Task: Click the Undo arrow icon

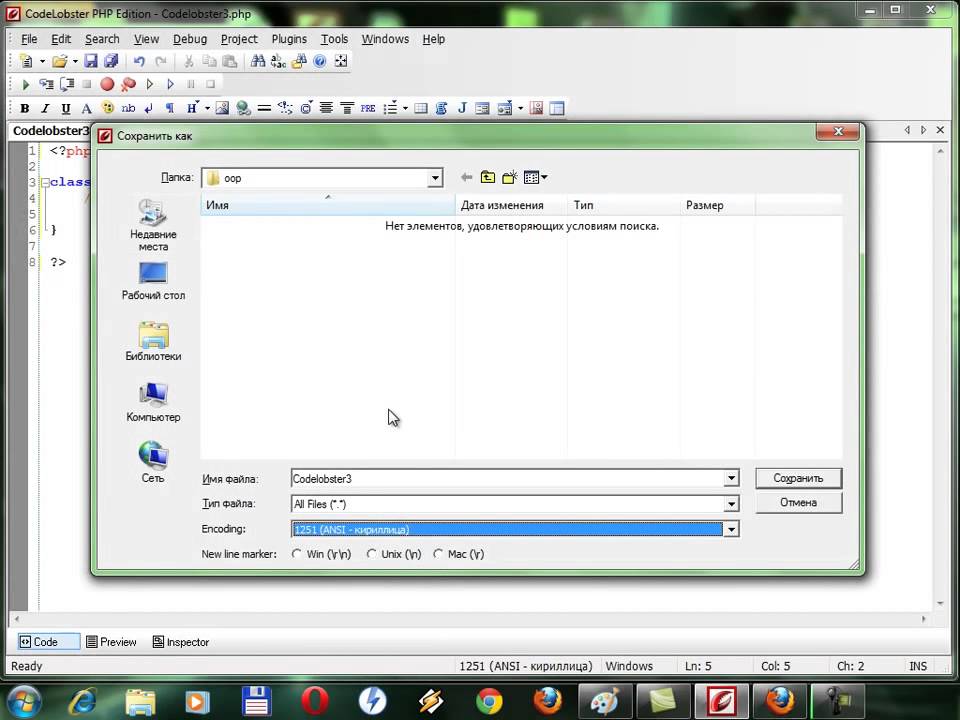Action: [x=140, y=61]
